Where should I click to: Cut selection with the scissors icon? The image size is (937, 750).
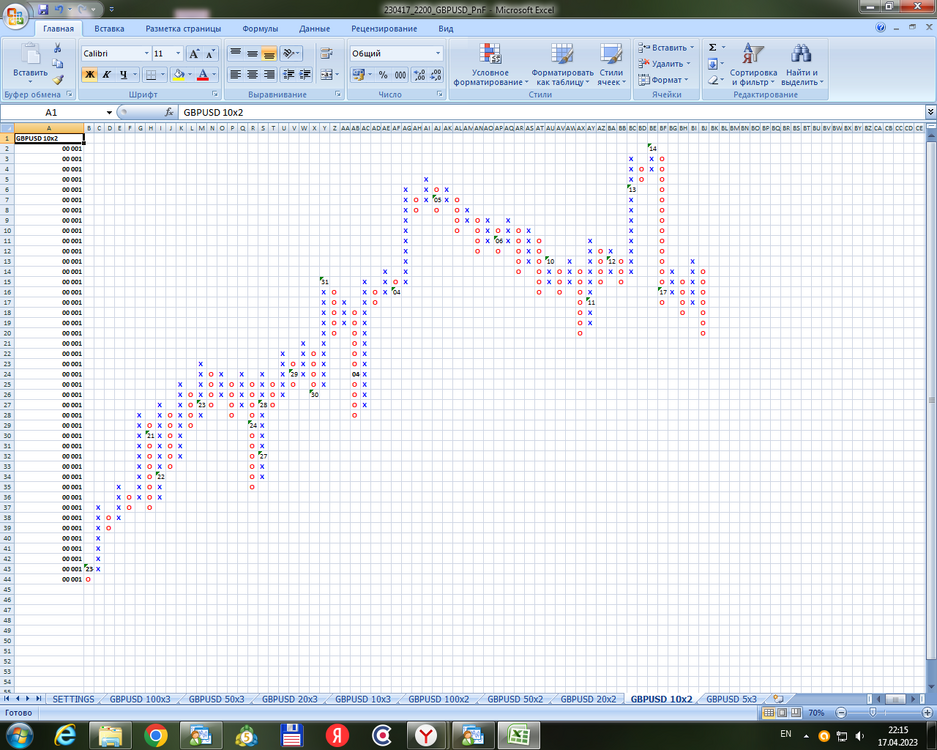(x=57, y=48)
